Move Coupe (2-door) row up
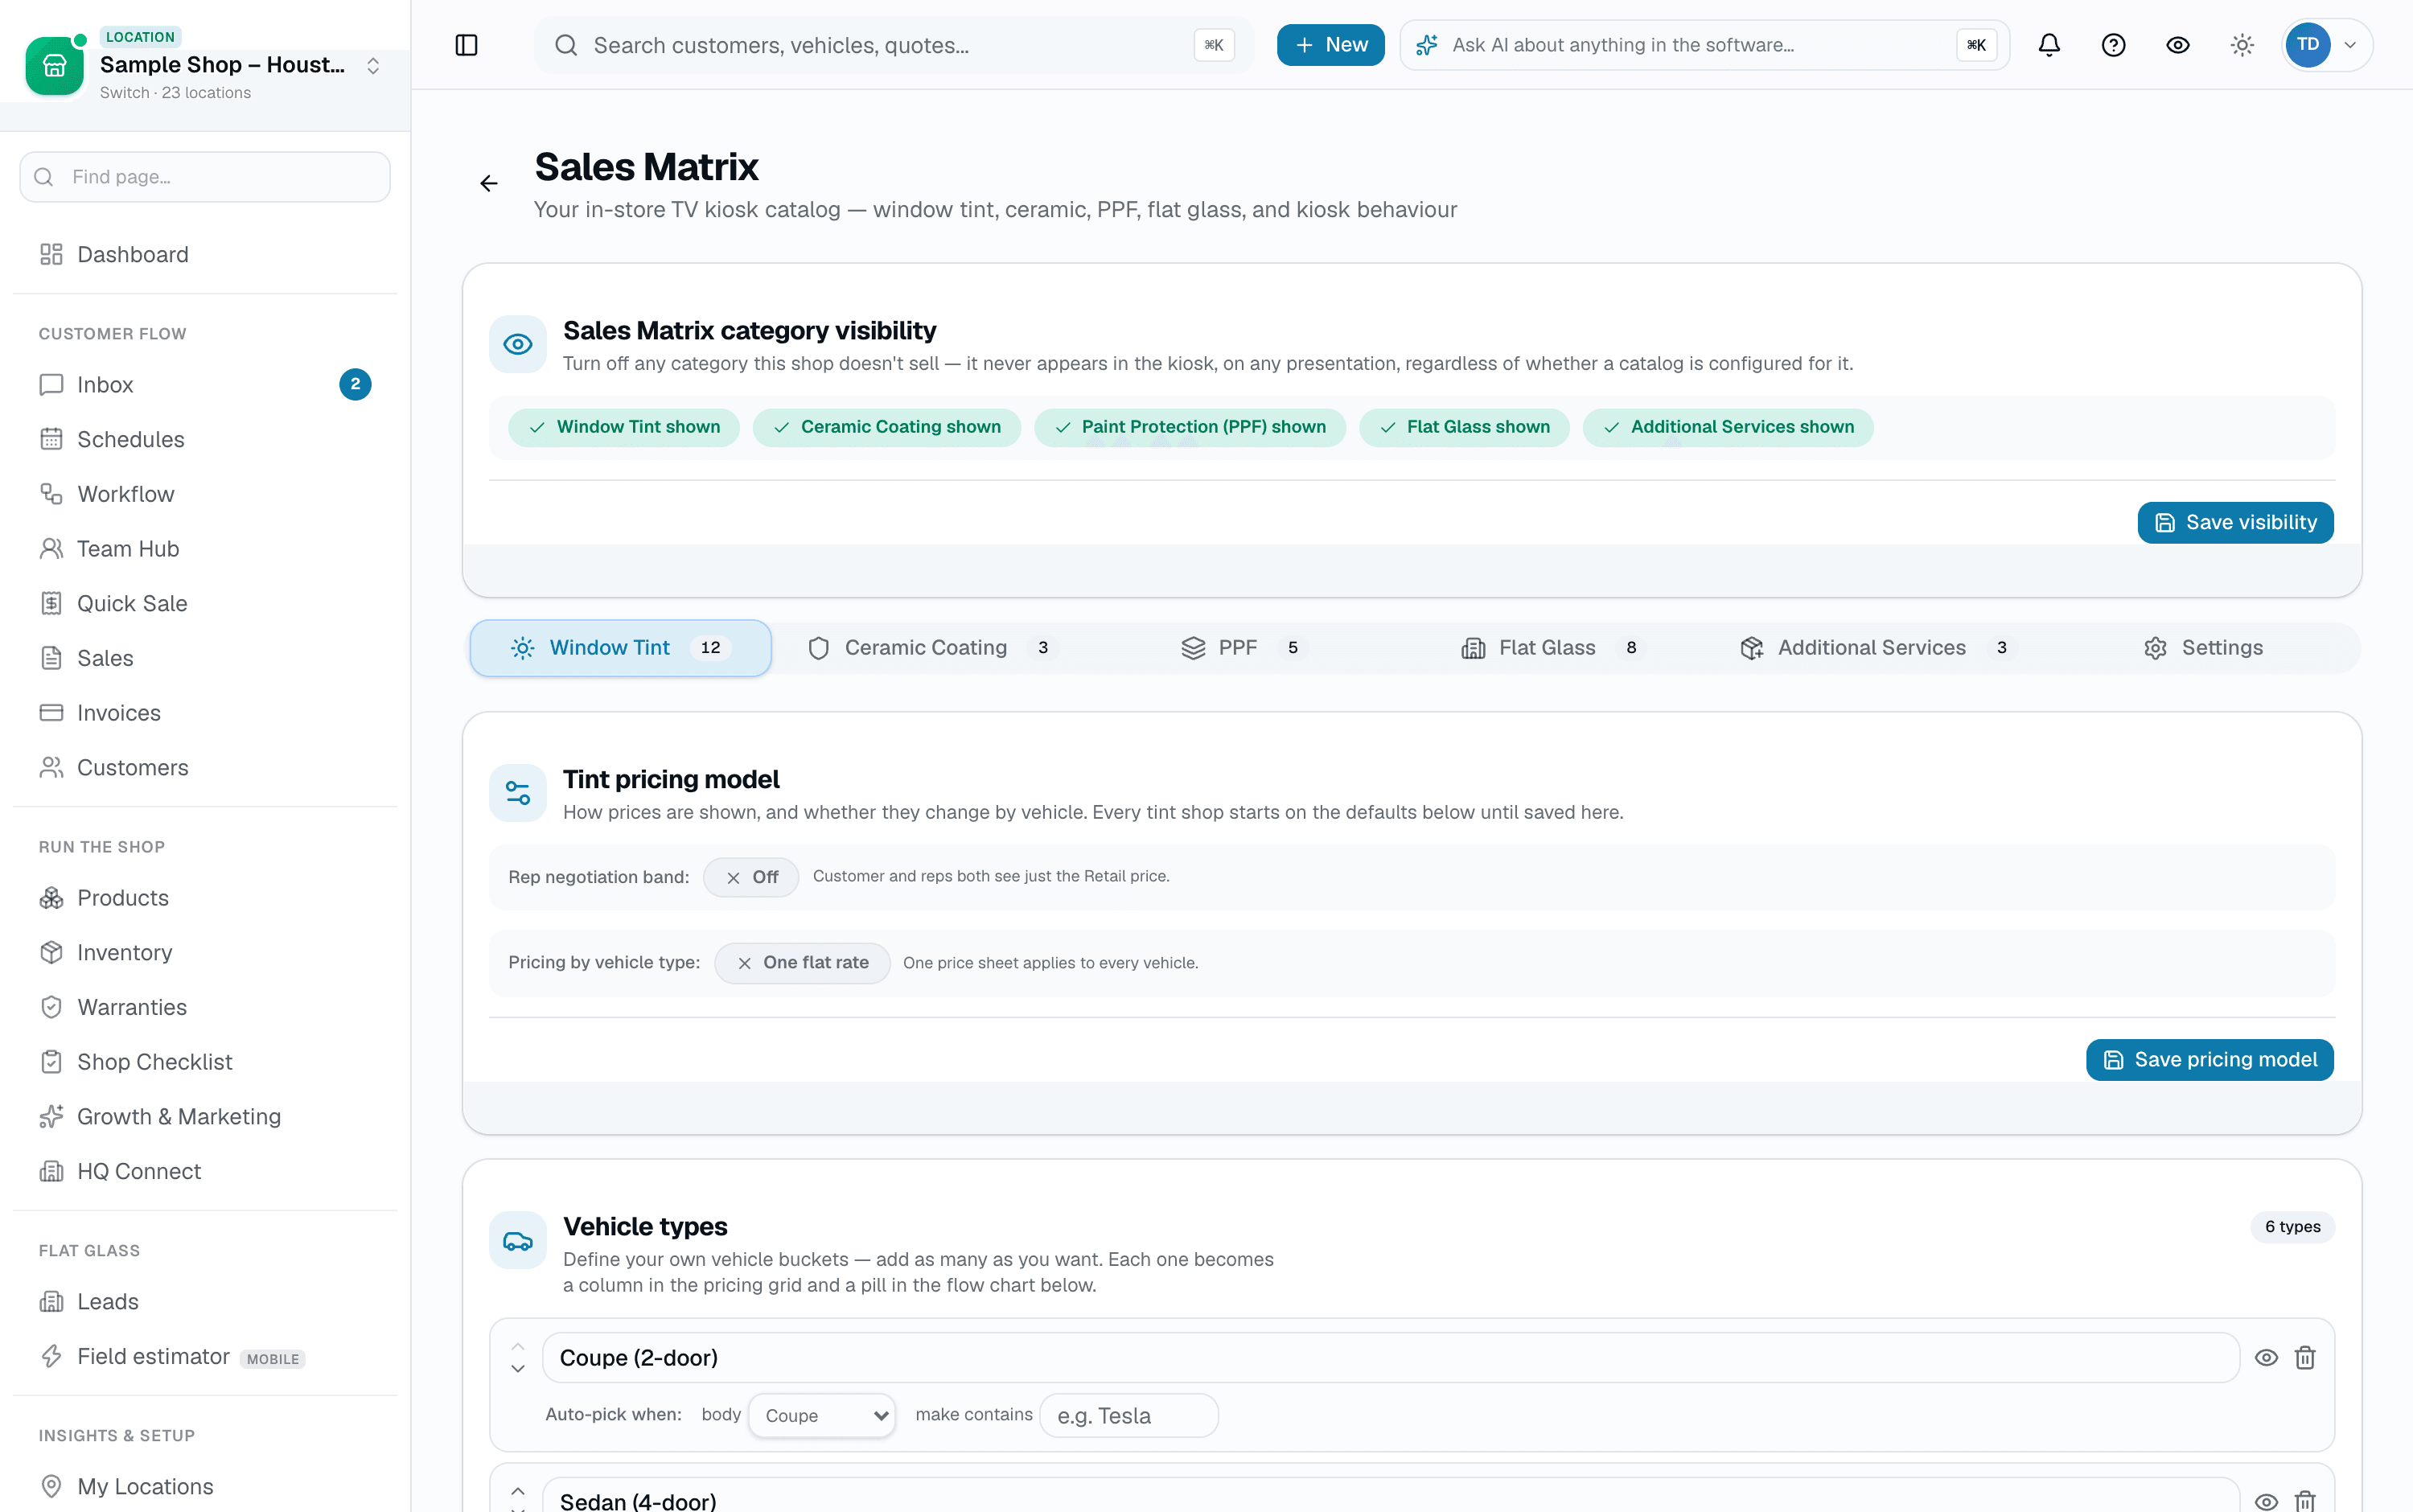 pyautogui.click(x=517, y=1346)
